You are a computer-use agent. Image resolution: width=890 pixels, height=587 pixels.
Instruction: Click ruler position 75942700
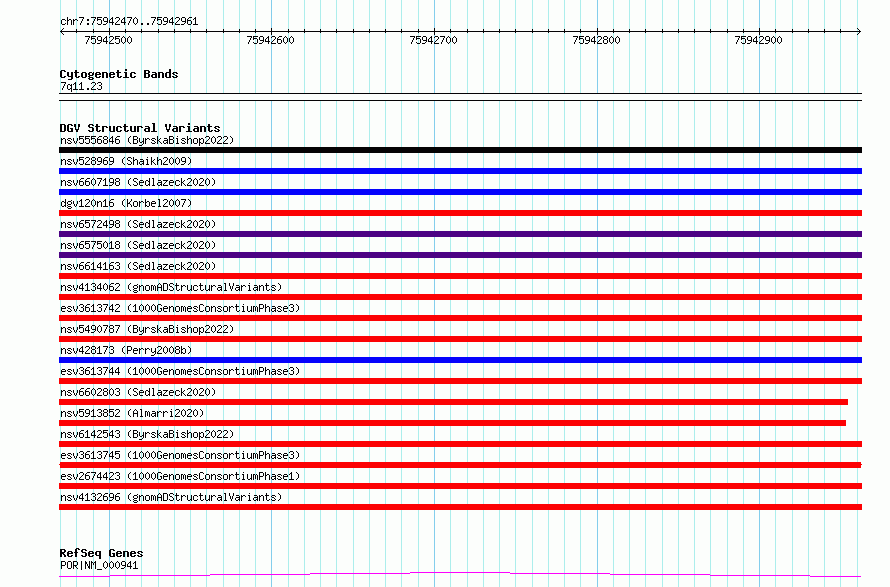point(433,40)
